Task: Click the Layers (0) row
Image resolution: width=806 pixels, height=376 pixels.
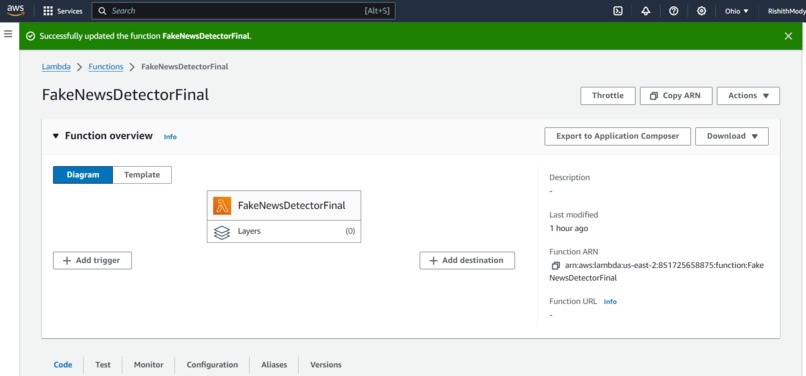Action: 284,231
